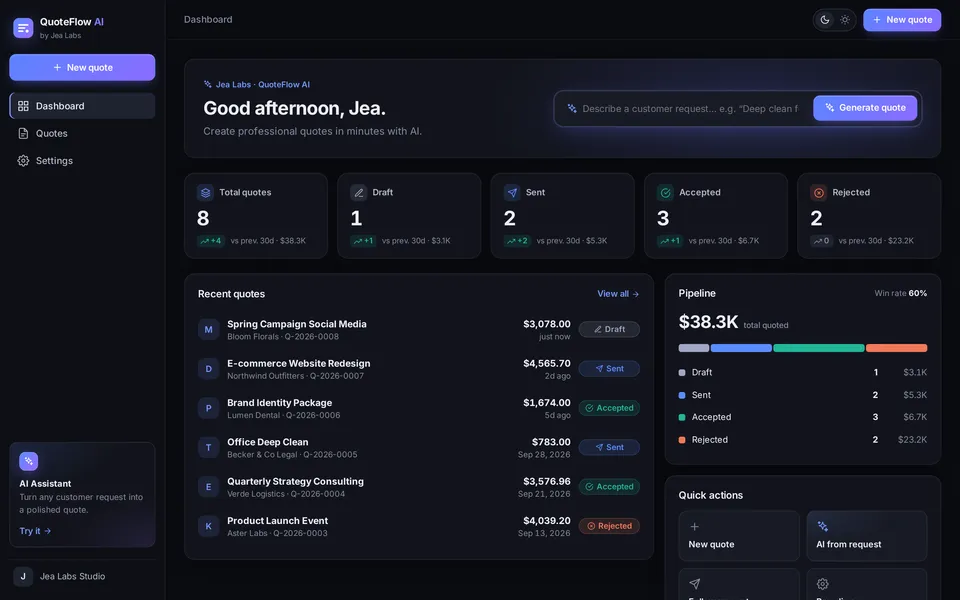Viewport: 960px width, 600px height.
Task: Click the gear icon quick action tile
Action: click(866, 584)
